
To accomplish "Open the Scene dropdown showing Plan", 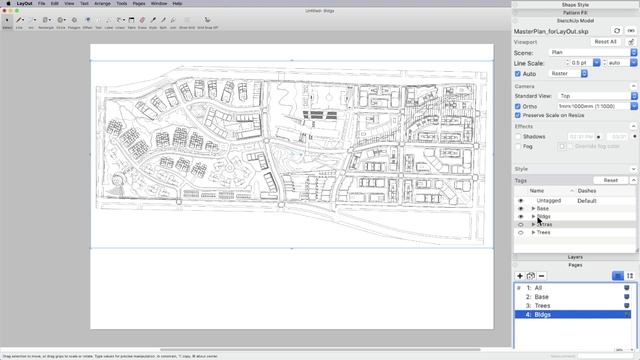I will pyautogui.click(x=592, y=52).
